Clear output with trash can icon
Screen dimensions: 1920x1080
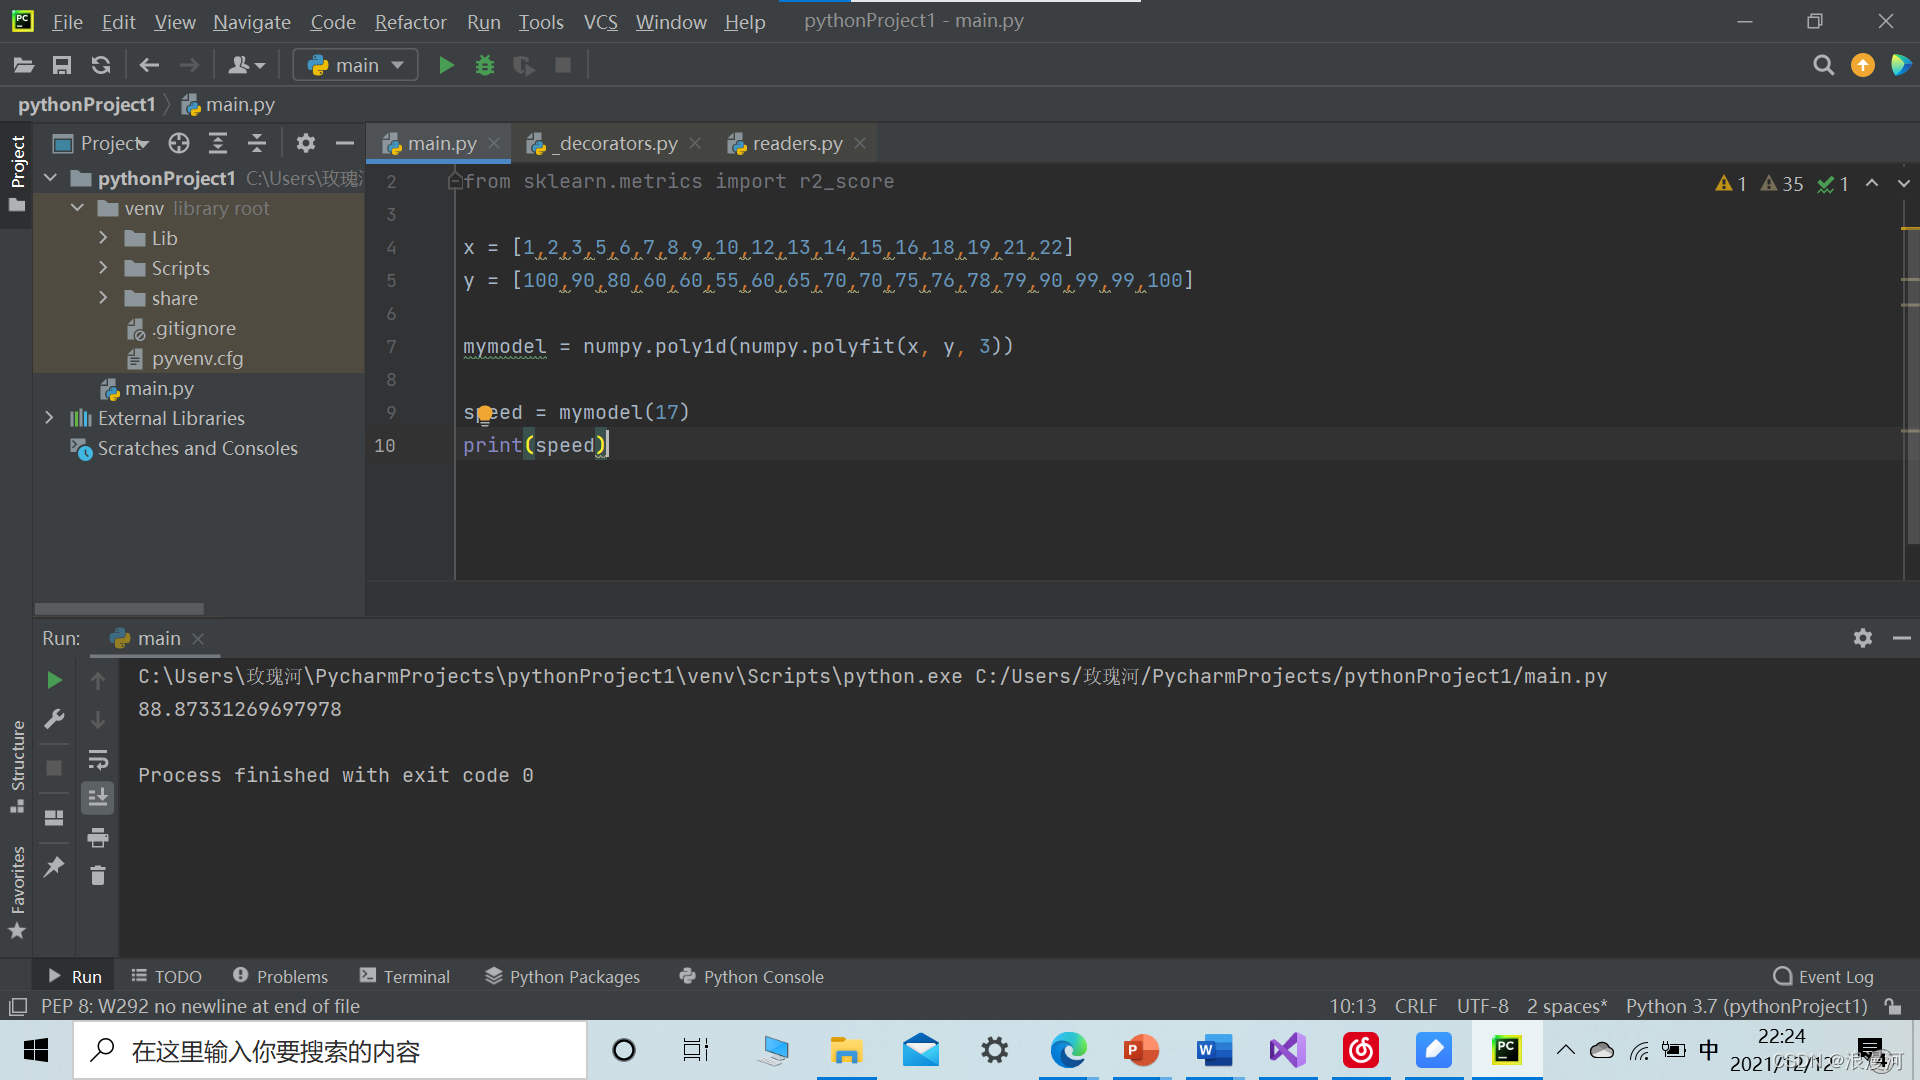tap(97, 876)
